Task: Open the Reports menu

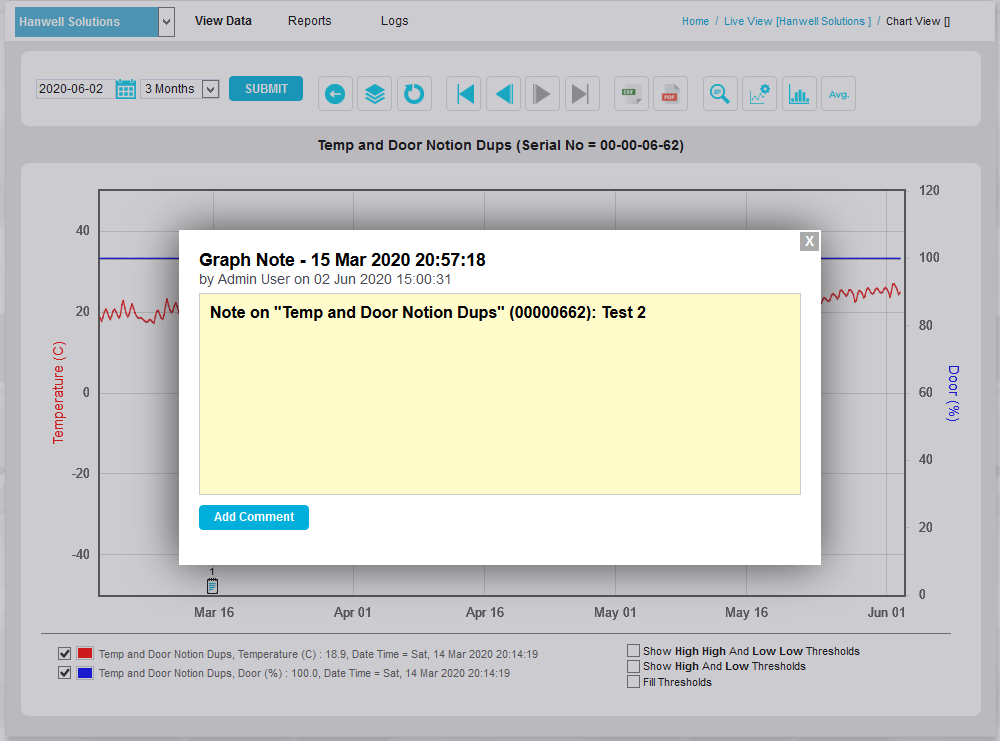Action: (309, 21)
